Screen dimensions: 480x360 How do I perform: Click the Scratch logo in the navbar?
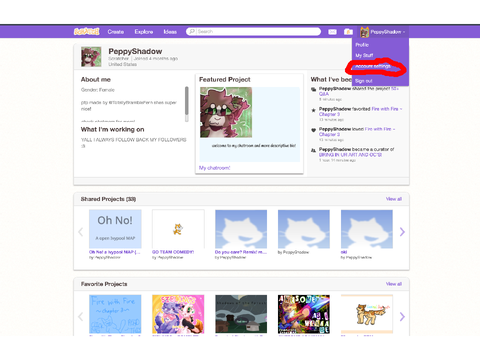coord(86,32)
